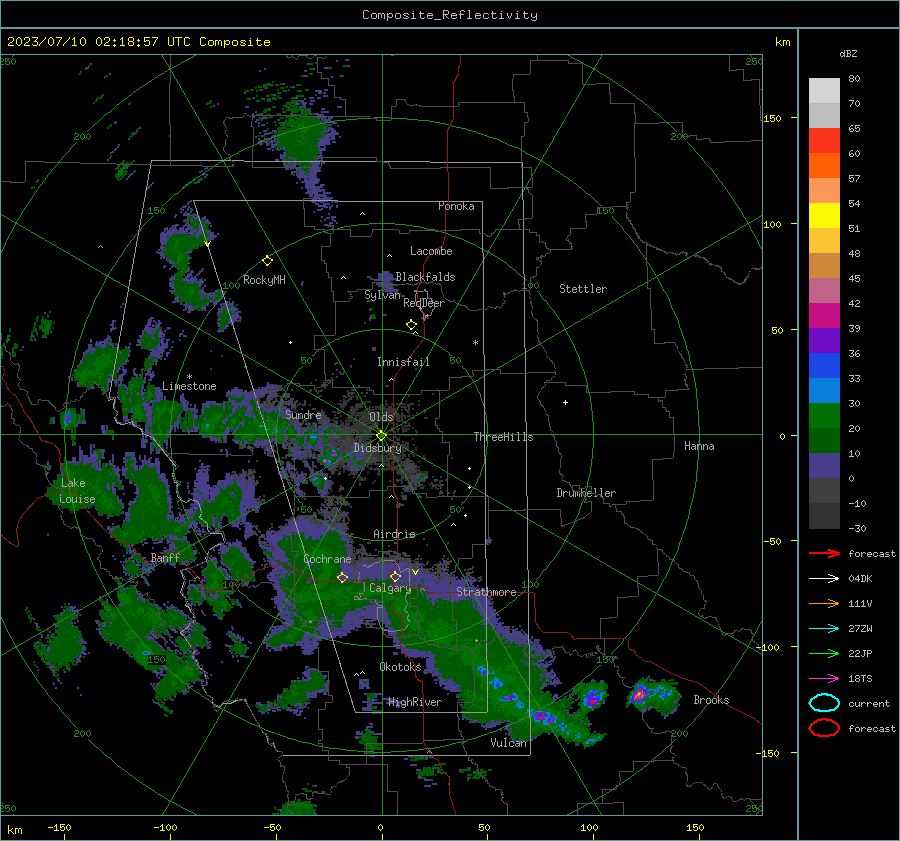
Task: Click the Composite_Reflectivity title
Action: [x=450, y=15]
